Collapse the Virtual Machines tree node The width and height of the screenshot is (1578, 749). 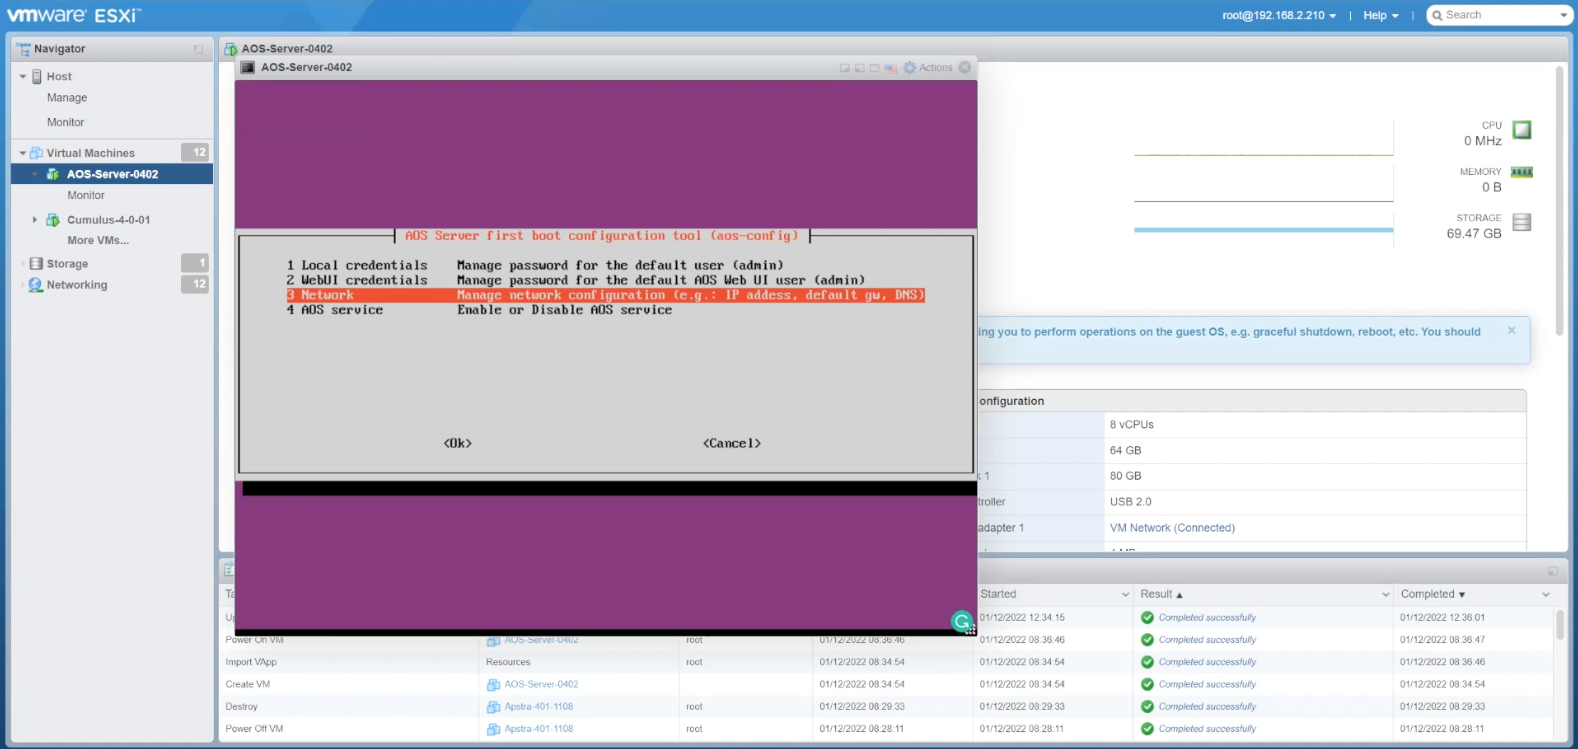coord(23,153)
